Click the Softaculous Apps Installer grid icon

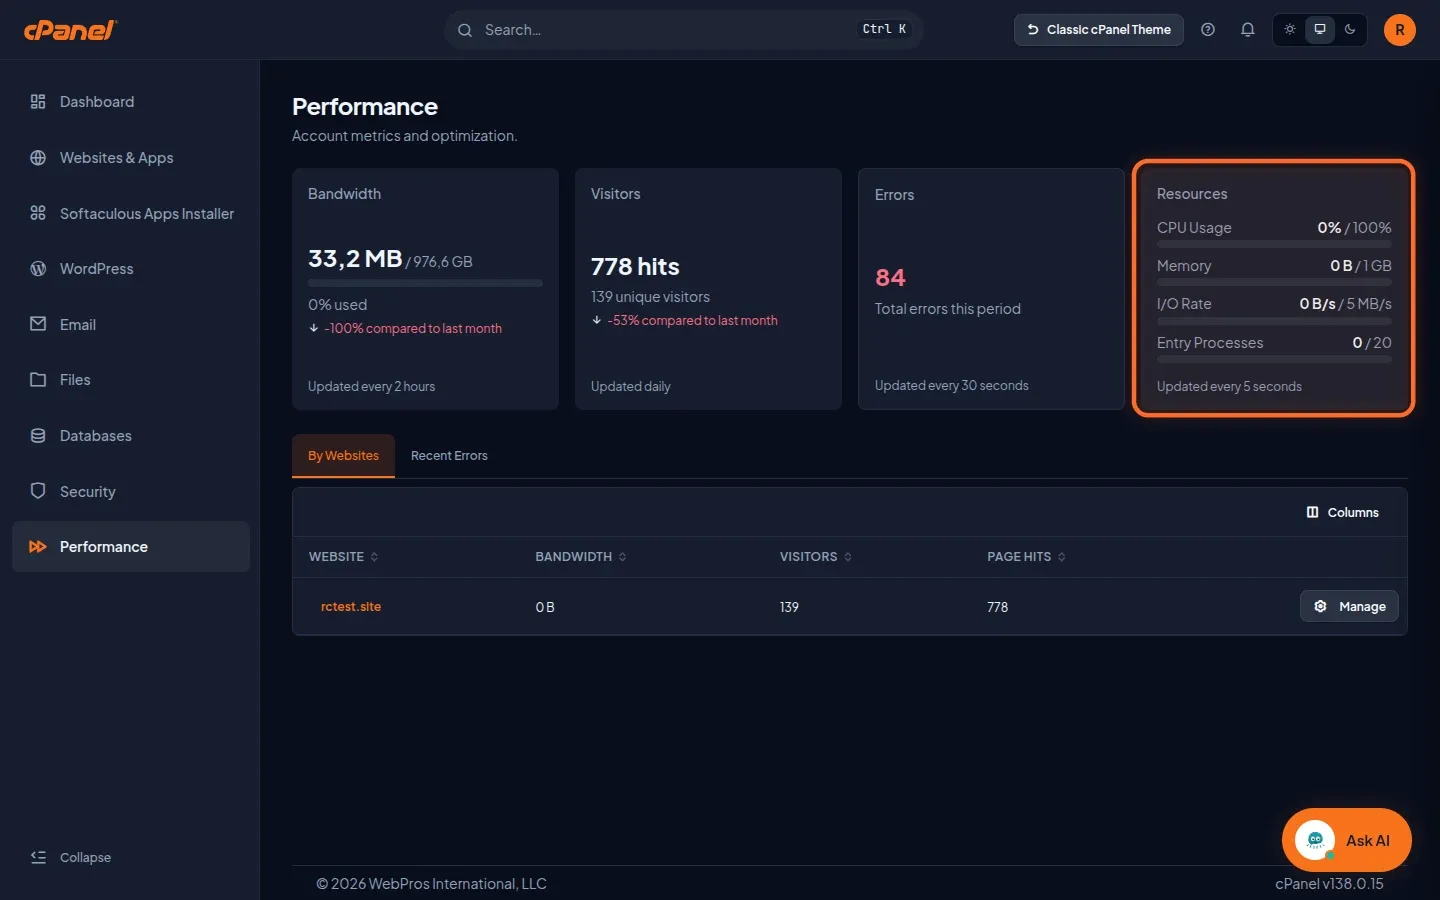(x=38, y=213)
